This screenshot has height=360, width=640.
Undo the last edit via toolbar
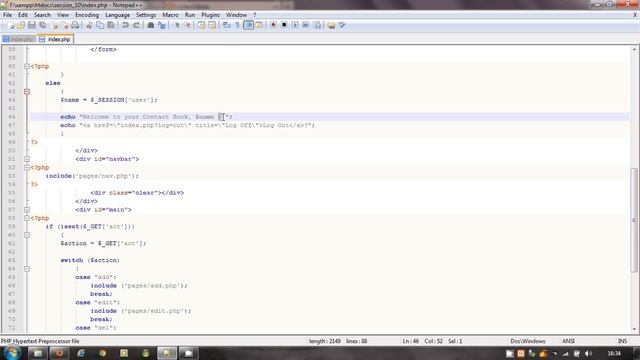pos(125,25)
